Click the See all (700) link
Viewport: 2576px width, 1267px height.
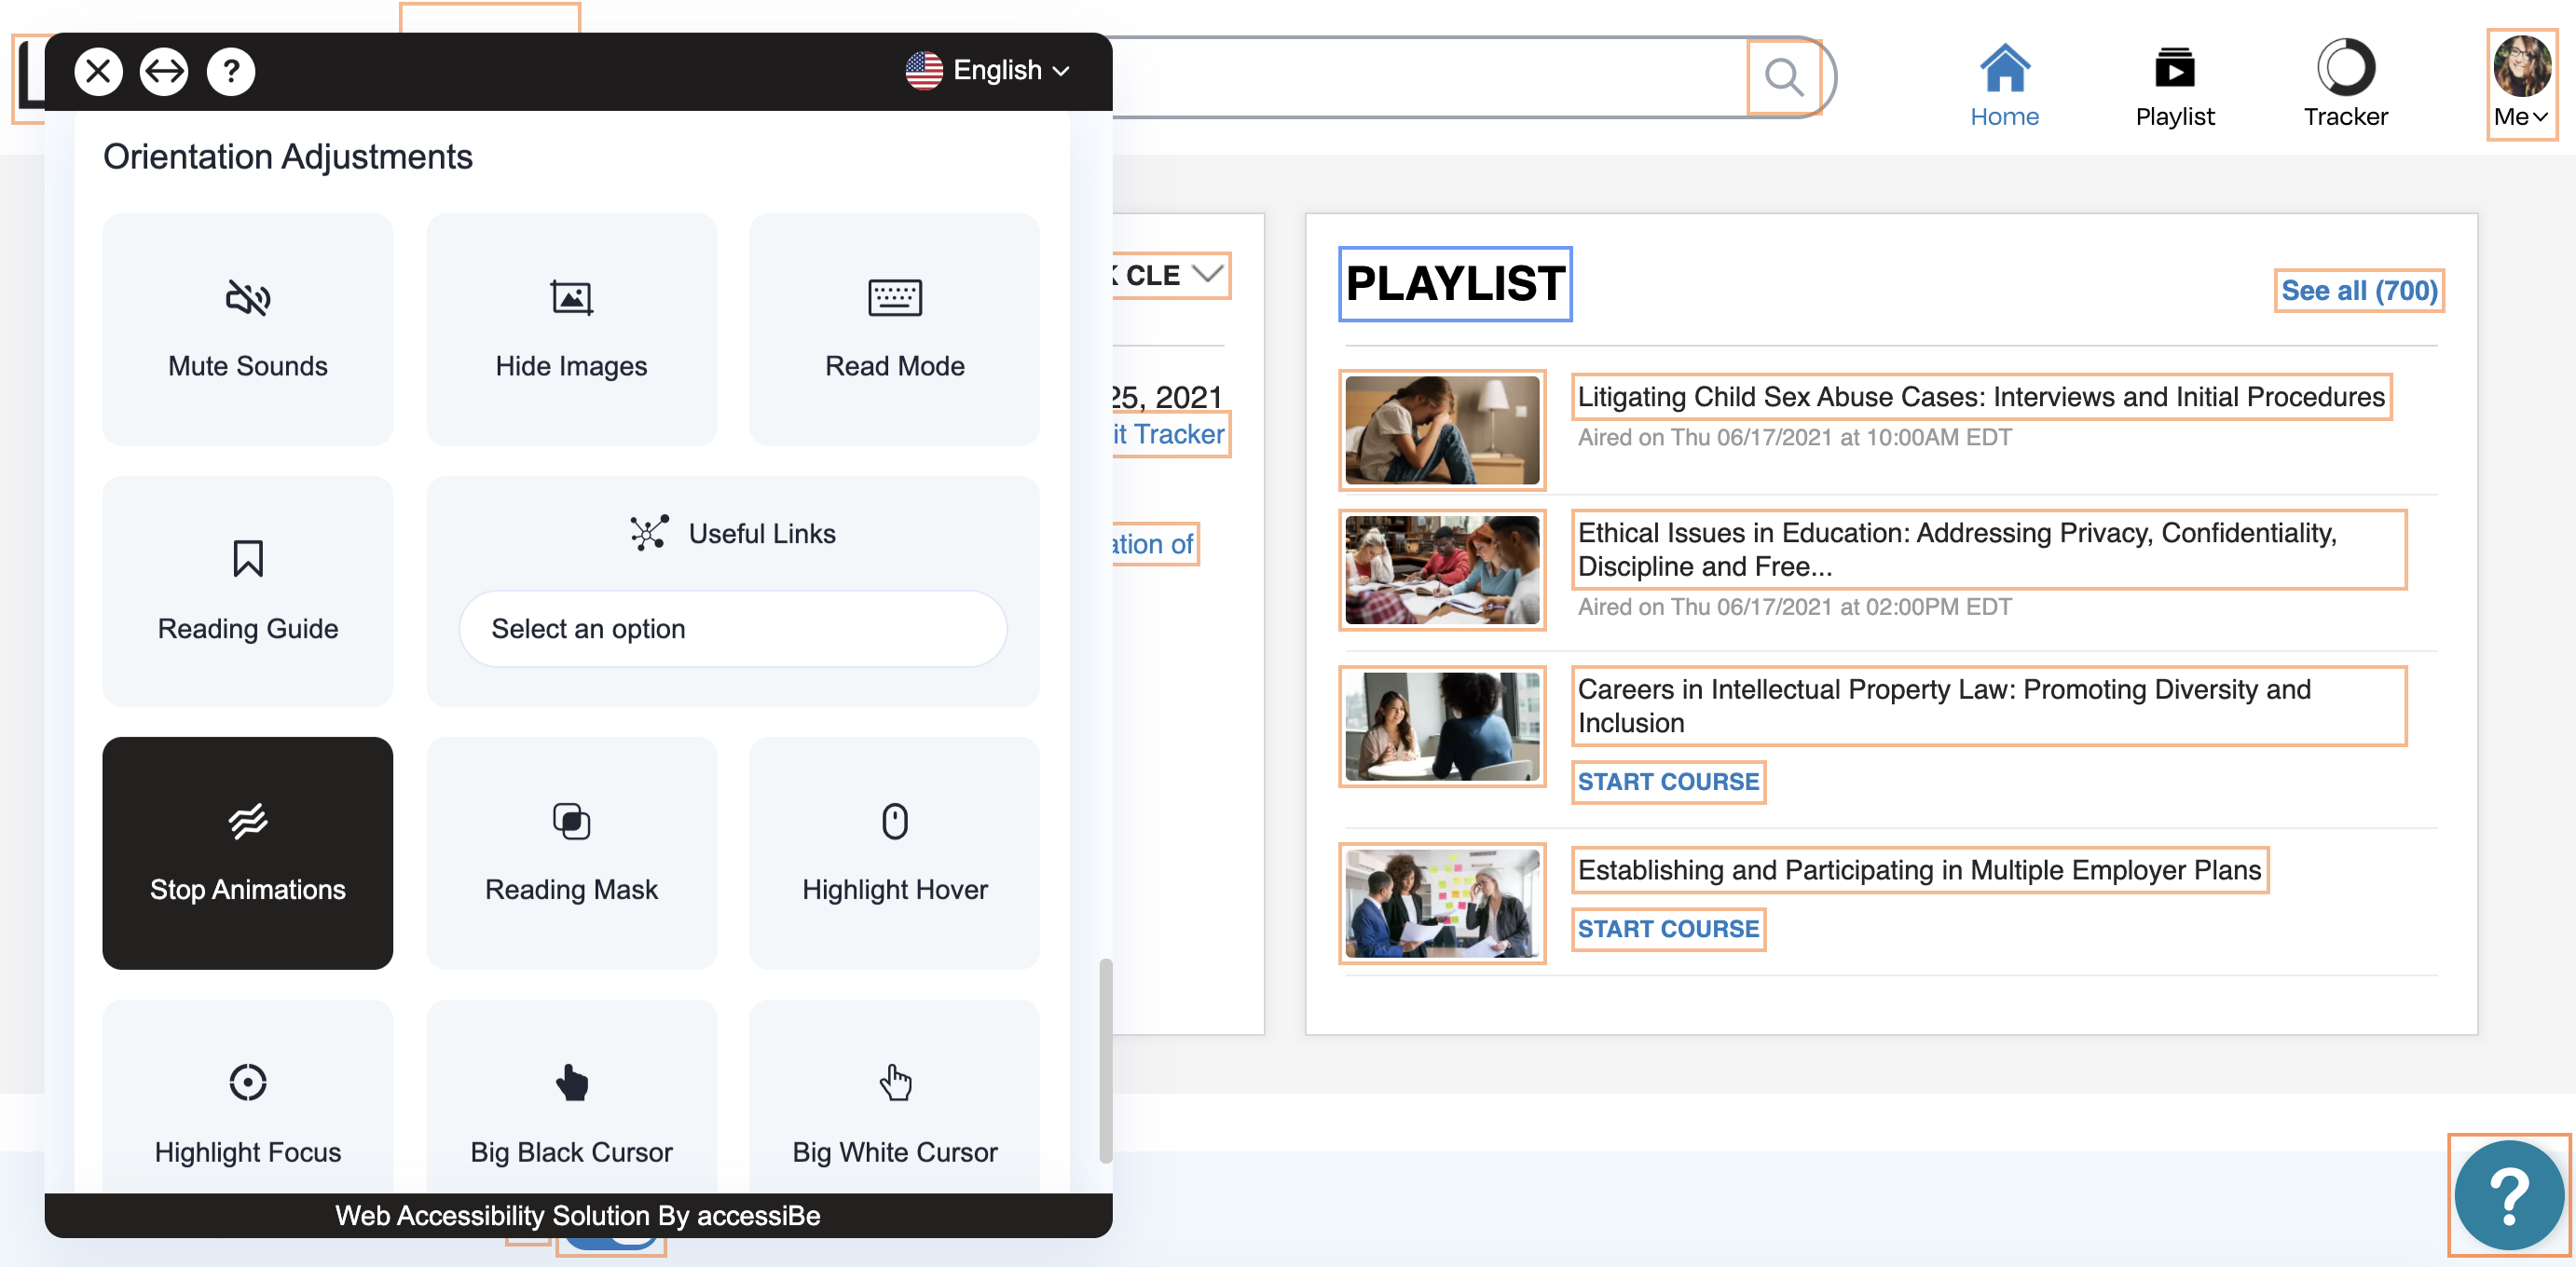[x=2358, y=291]
